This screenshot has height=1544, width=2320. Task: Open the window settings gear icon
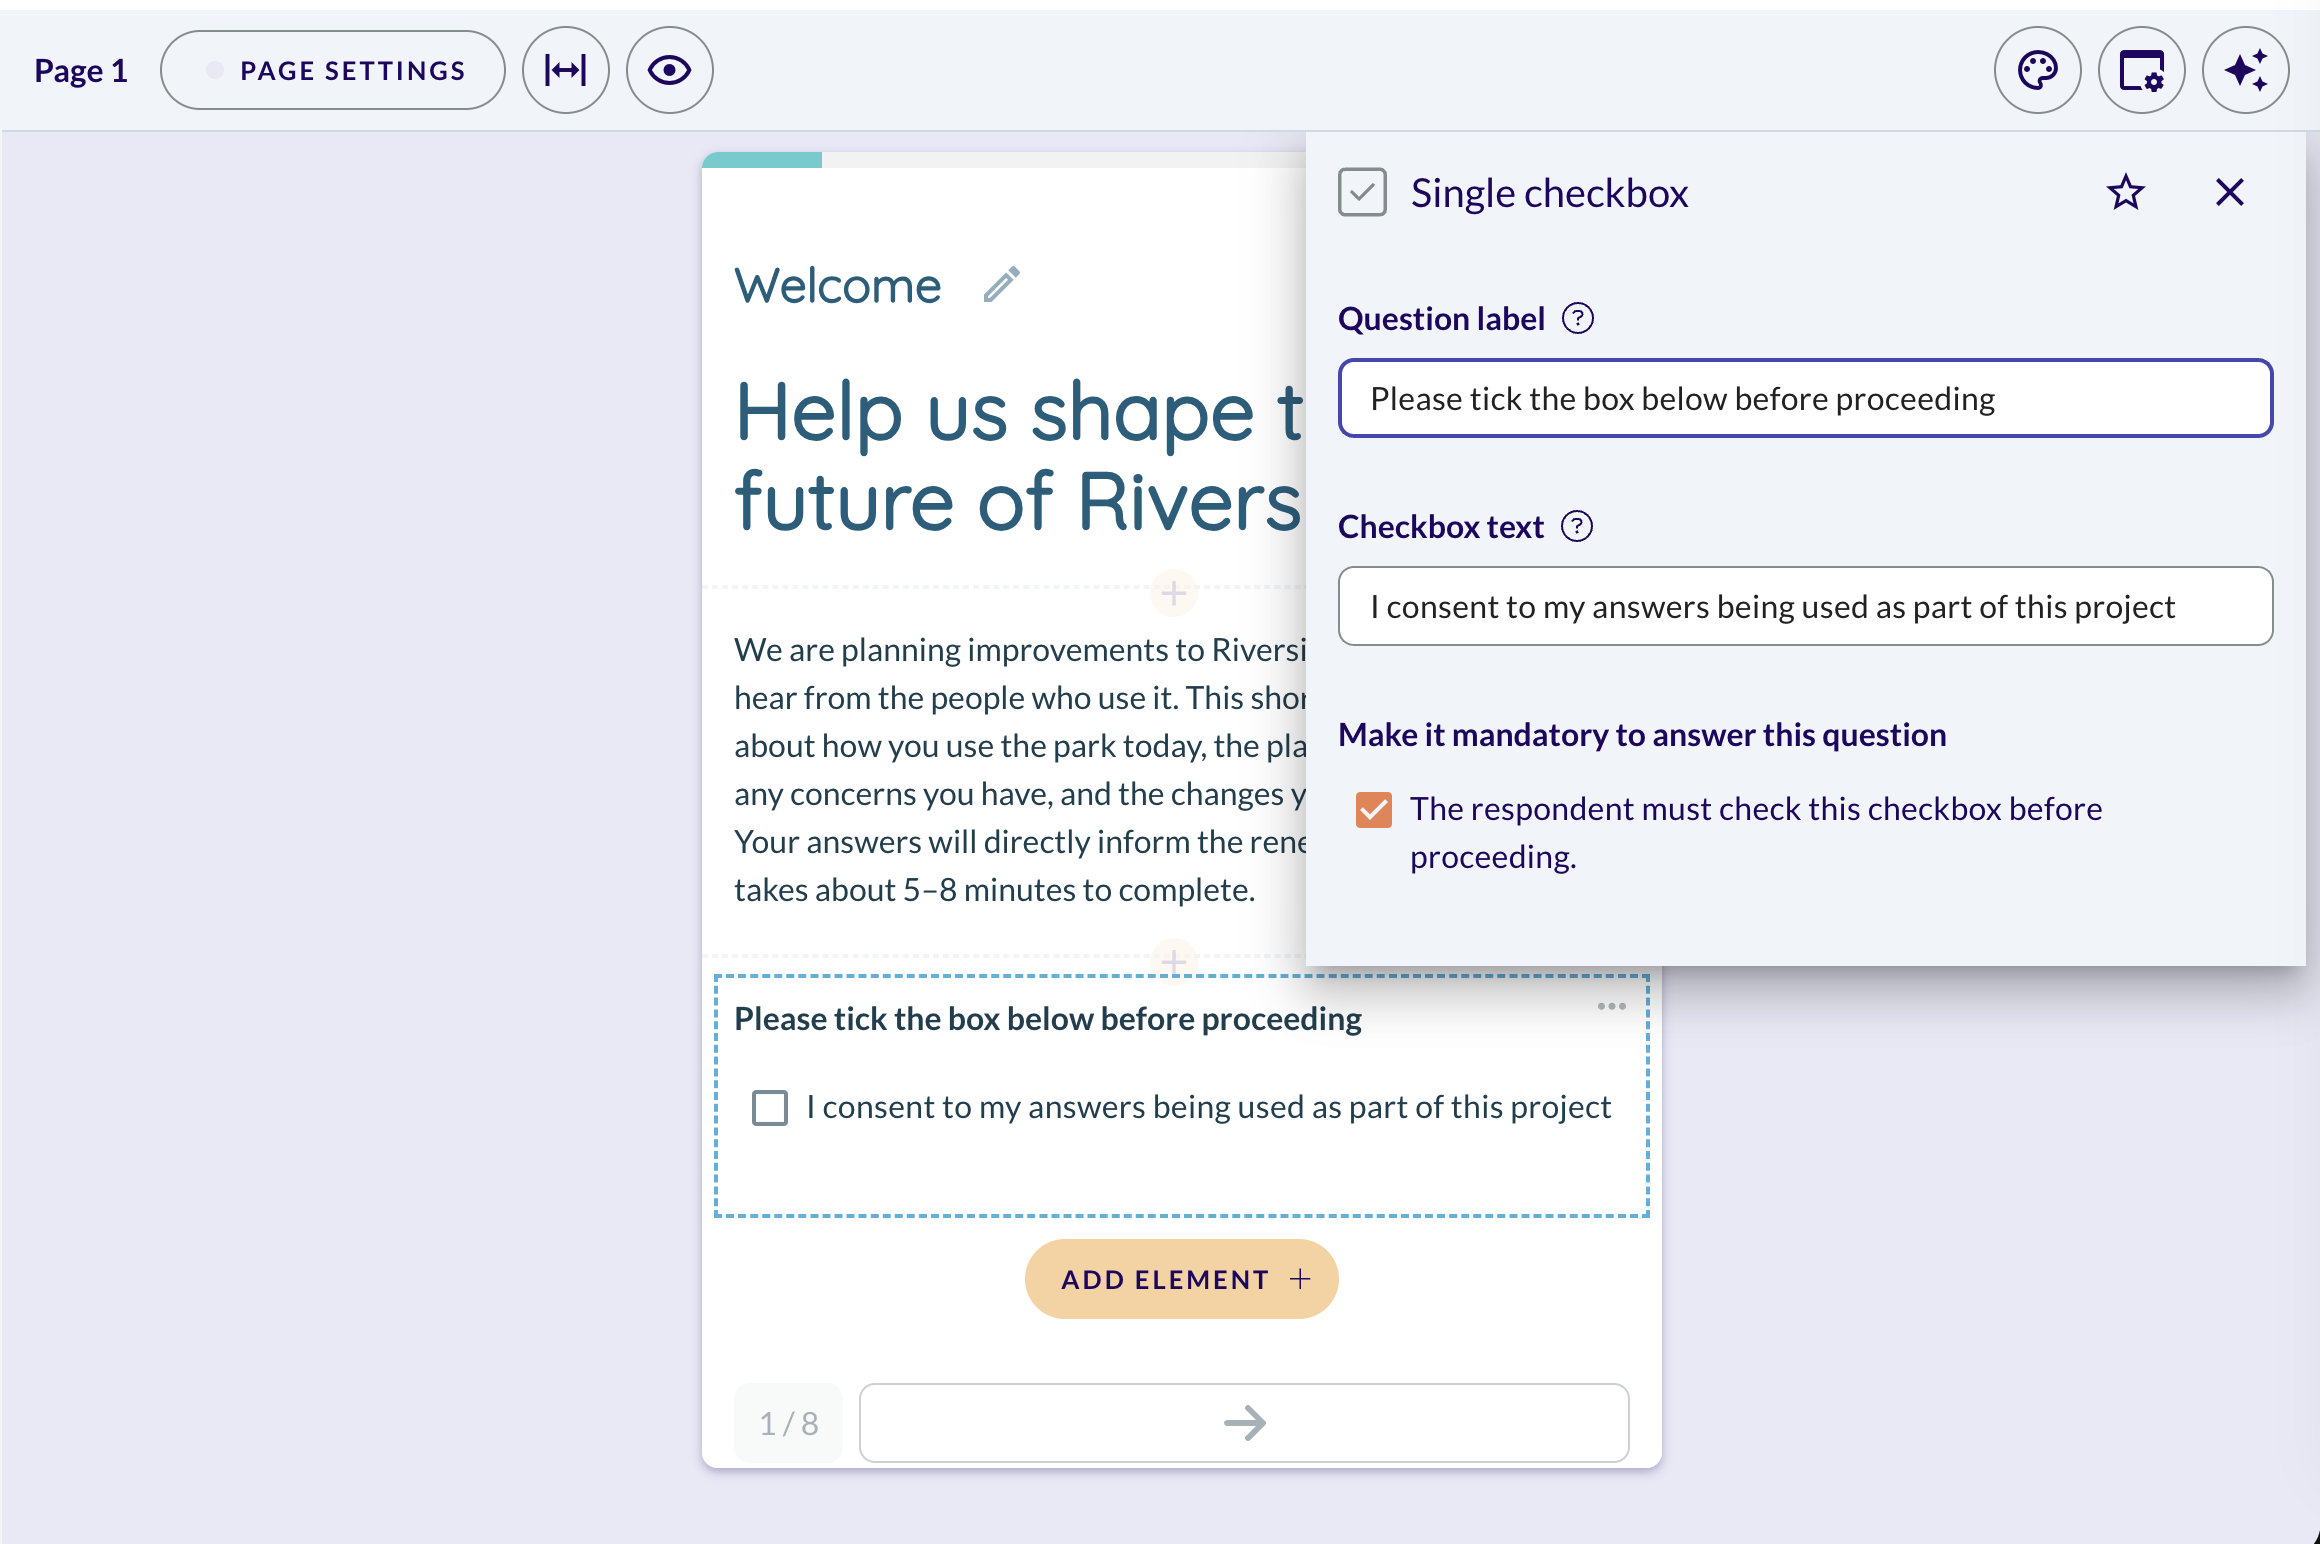point(2141,70)
